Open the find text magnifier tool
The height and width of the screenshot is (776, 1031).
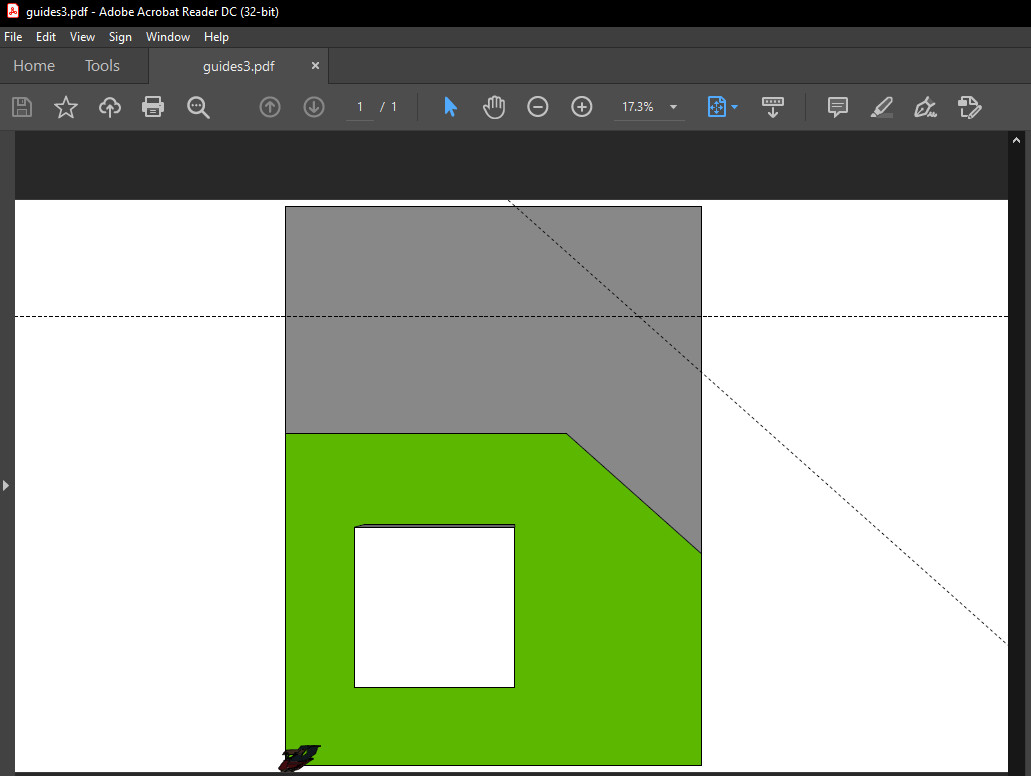click(x=198, y=107)
